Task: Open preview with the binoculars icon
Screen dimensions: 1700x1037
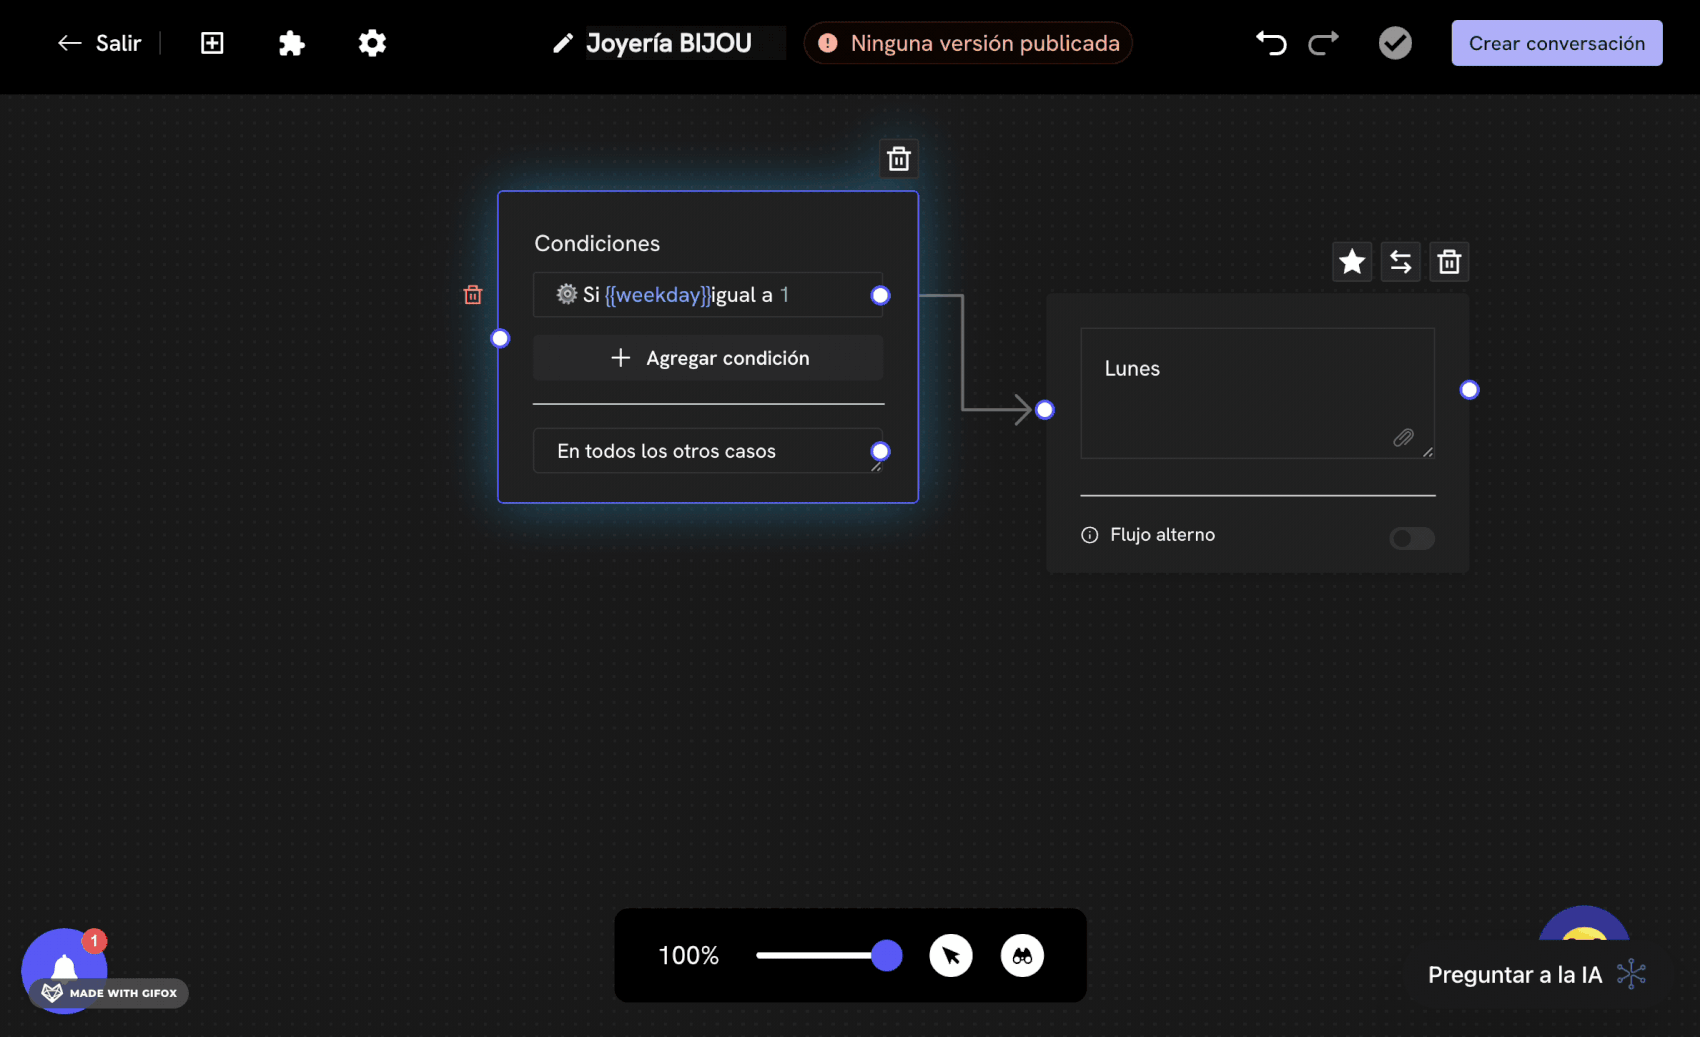Action: [x=1022, y=955]
